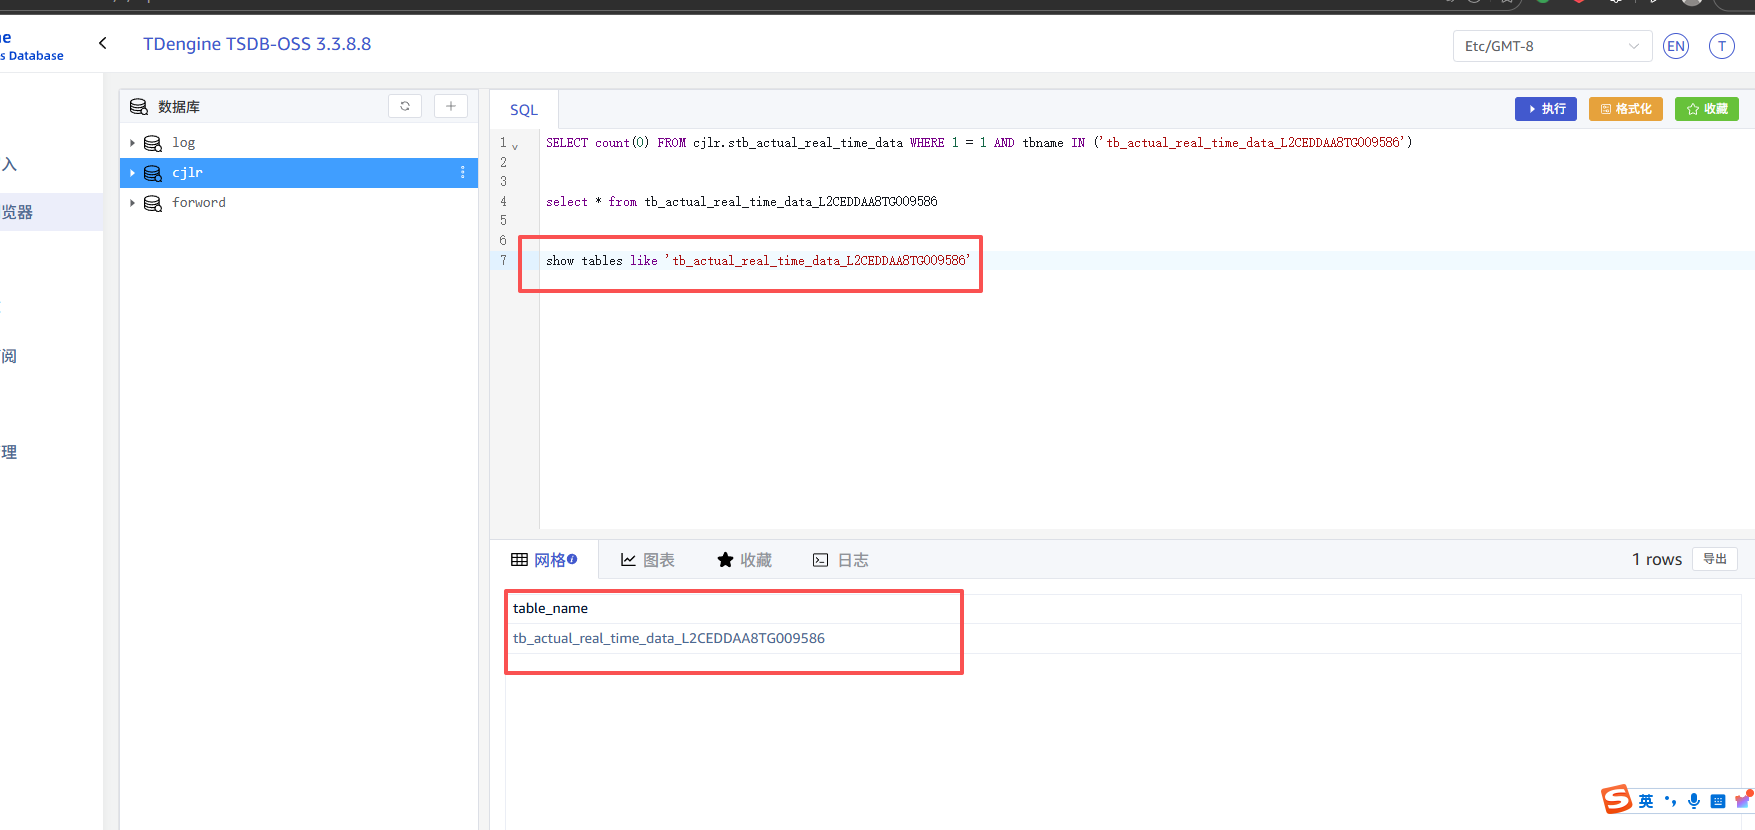
Task: Click the plus icon to add database
Action: coord(451,106)
